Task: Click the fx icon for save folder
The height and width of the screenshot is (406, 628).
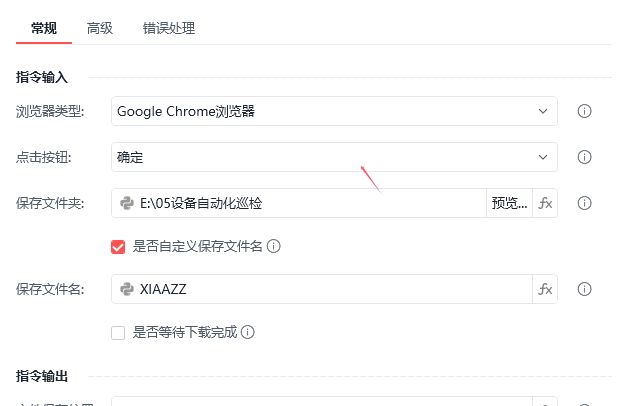Action: 545,203
